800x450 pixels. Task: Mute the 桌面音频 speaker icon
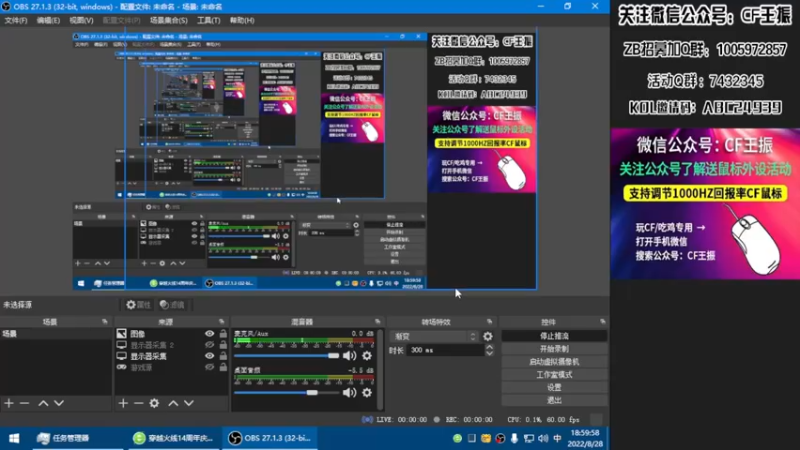click(349, 392)
